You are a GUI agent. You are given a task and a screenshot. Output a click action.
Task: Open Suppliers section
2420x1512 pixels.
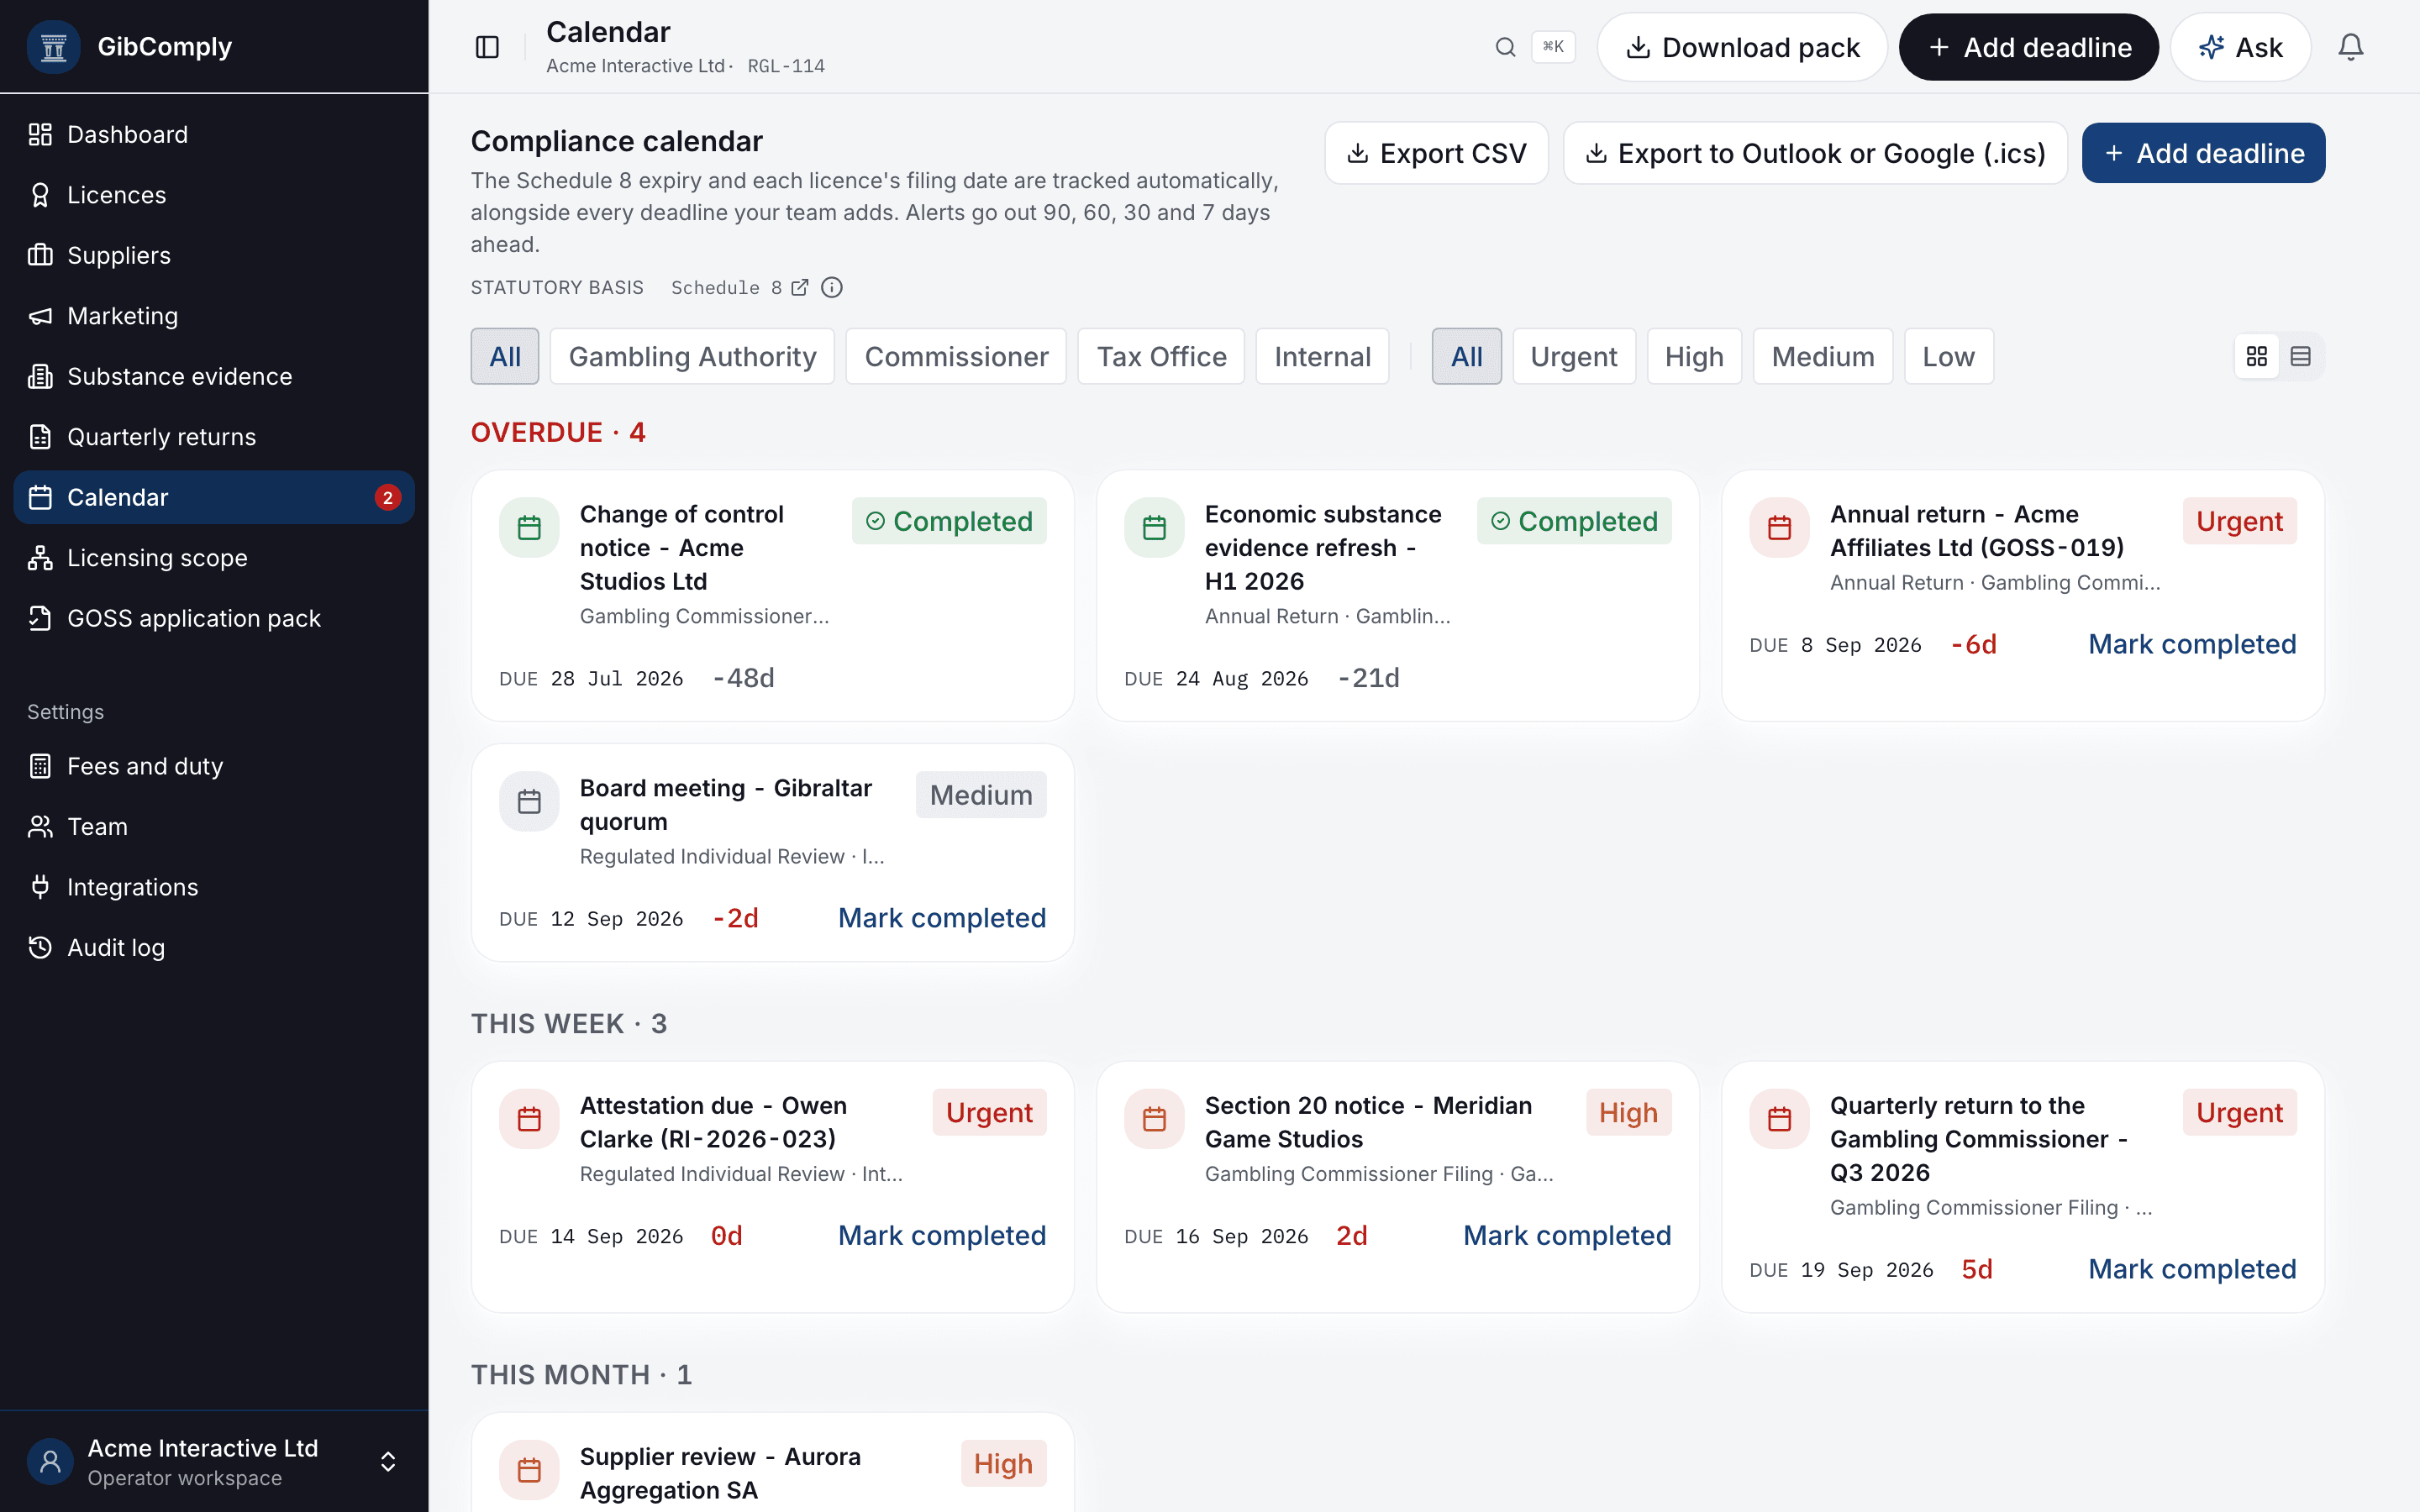[214, 255]
